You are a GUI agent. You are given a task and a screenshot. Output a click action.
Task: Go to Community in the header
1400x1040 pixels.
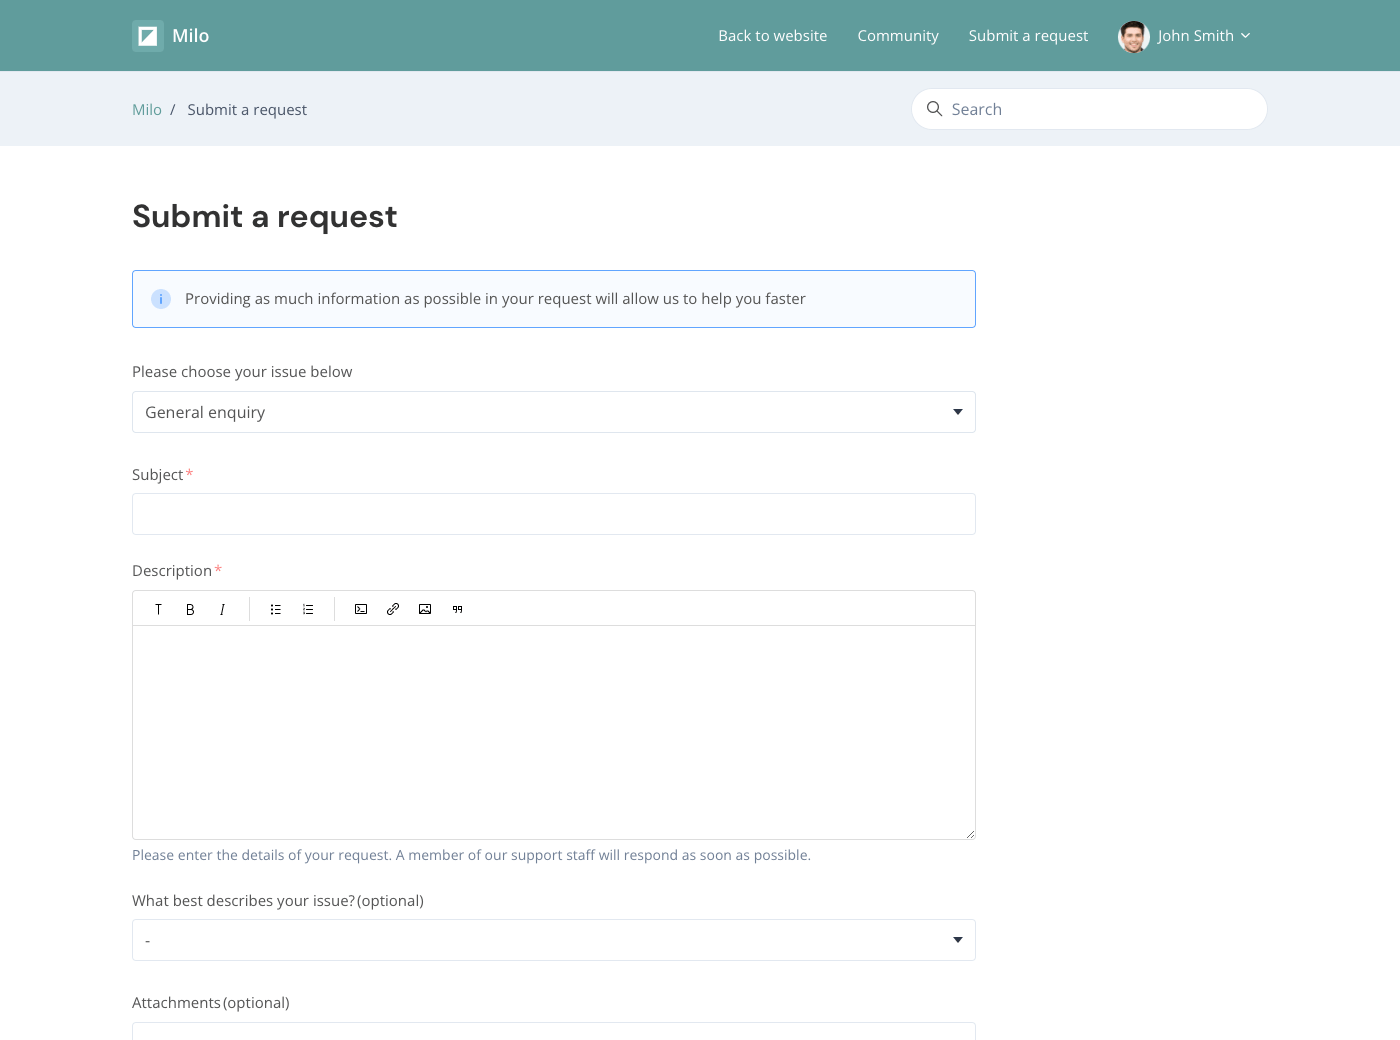(897, 36)
